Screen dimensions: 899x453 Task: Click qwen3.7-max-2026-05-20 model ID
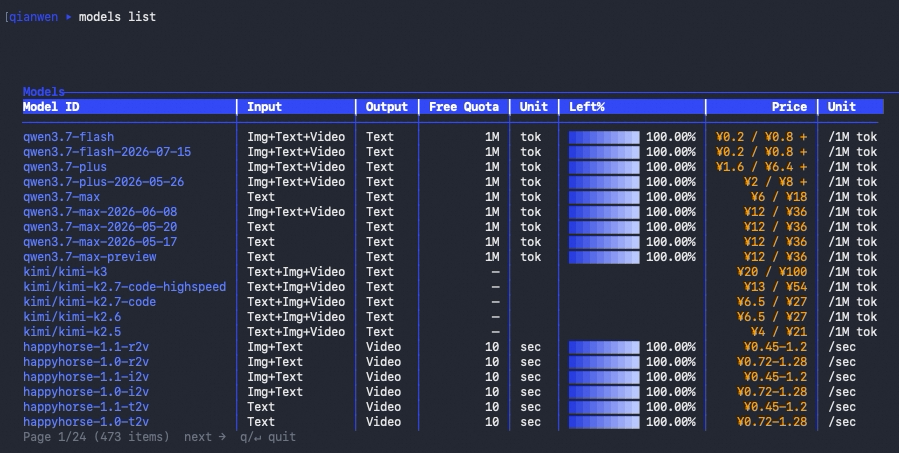[100, 226]
